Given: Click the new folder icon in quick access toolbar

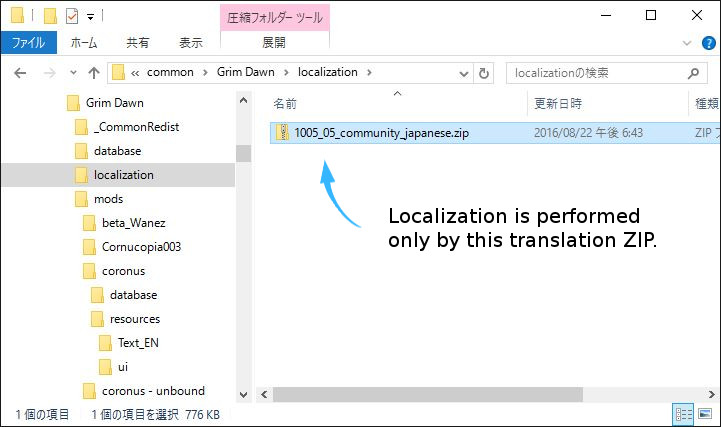Looking at the screenshot, I should click(49, 16).
